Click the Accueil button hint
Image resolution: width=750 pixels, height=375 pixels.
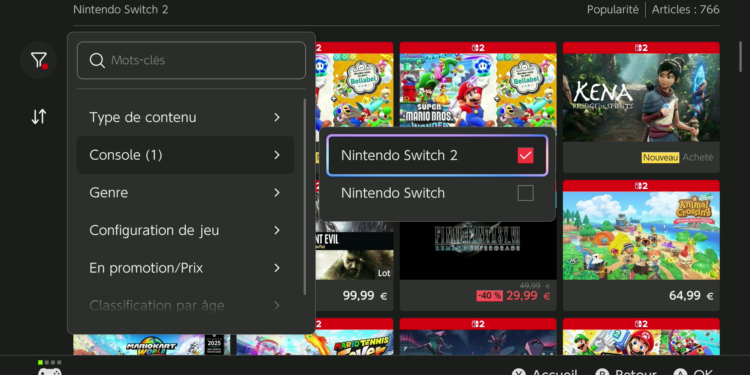click(545, 373)
